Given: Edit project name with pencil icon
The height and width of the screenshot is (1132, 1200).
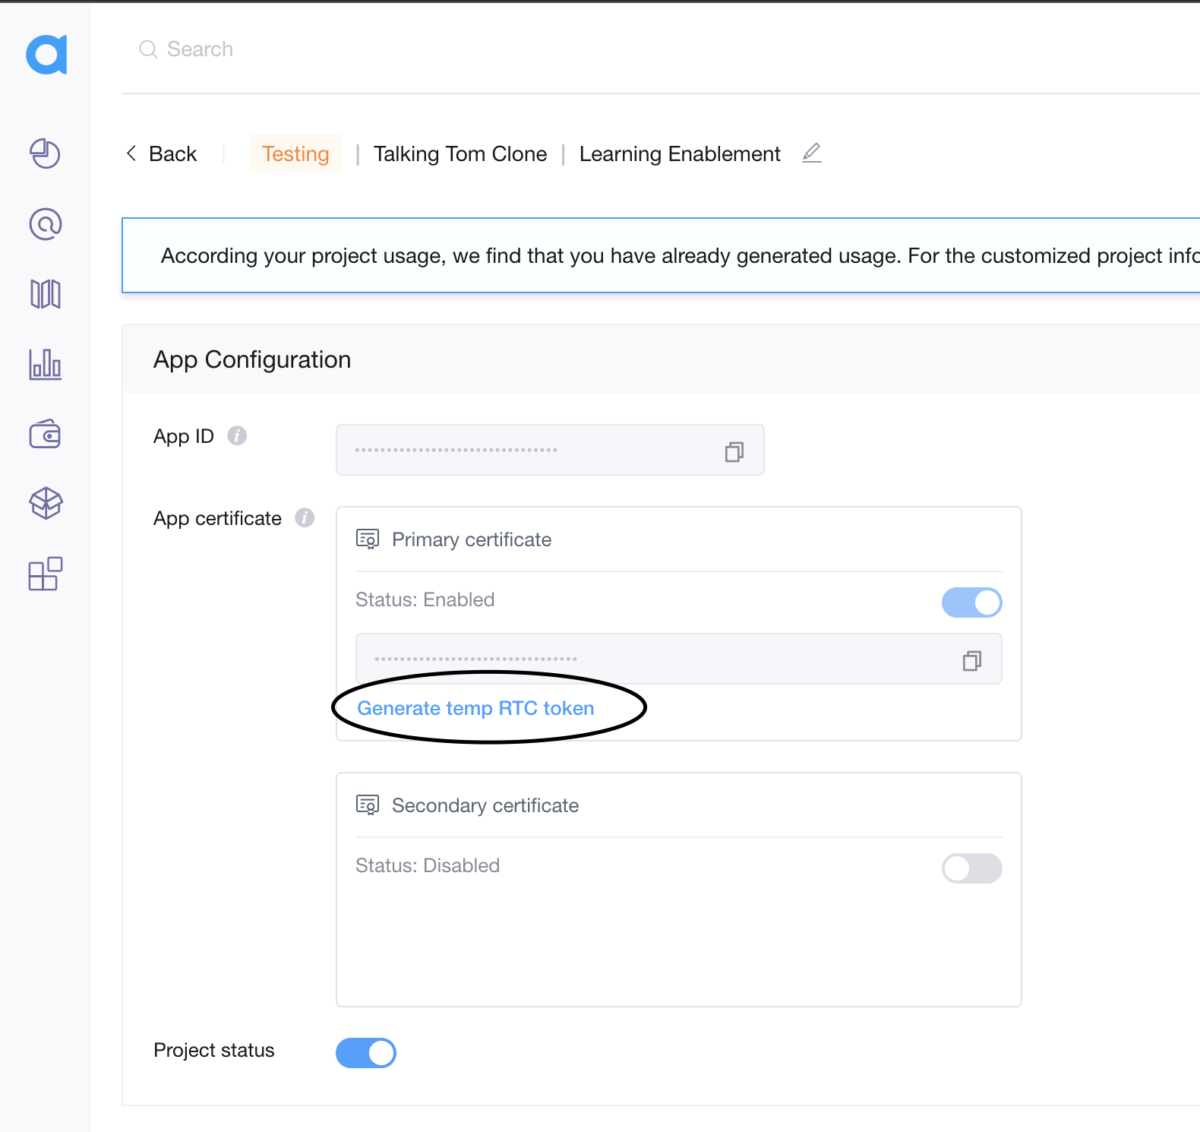Looking at the screenshot, I should point(812,153).
